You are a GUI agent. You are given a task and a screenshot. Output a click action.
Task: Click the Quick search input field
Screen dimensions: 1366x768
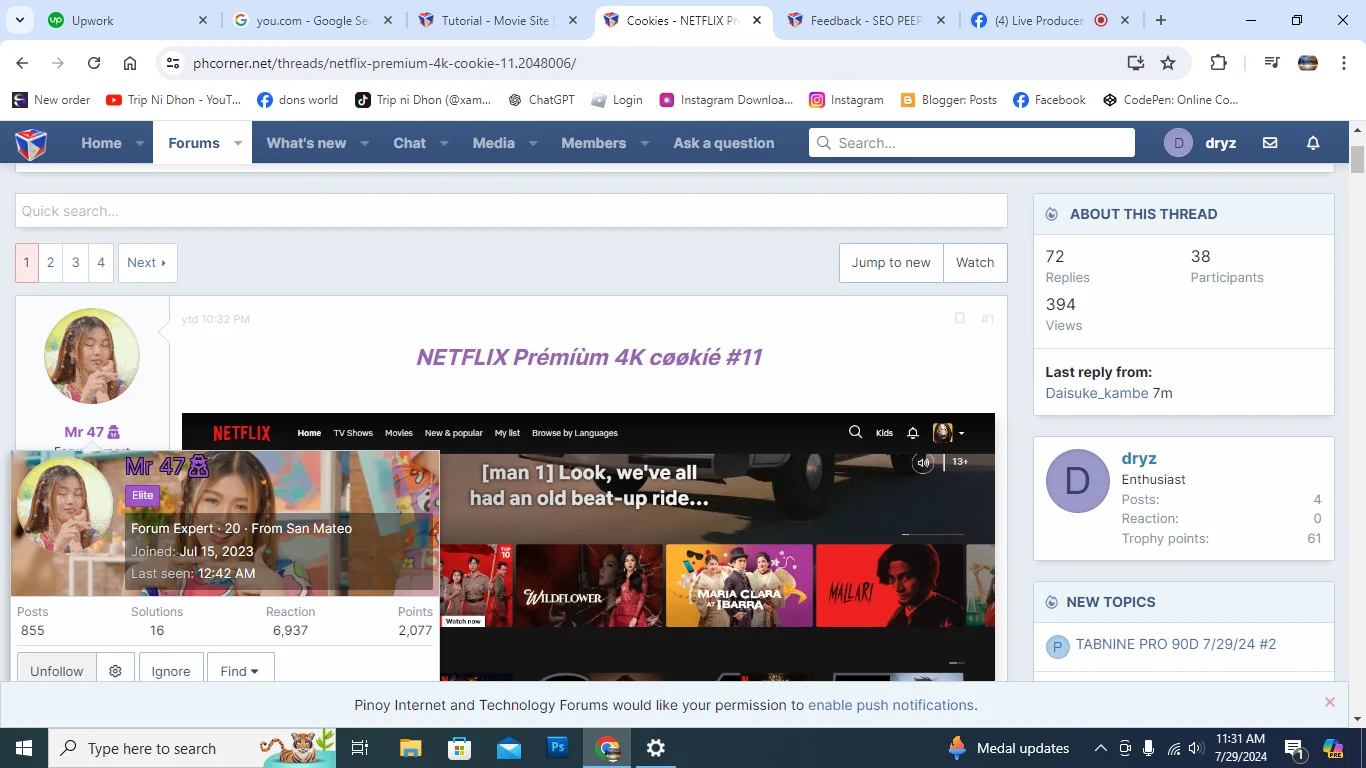point(511,211)
